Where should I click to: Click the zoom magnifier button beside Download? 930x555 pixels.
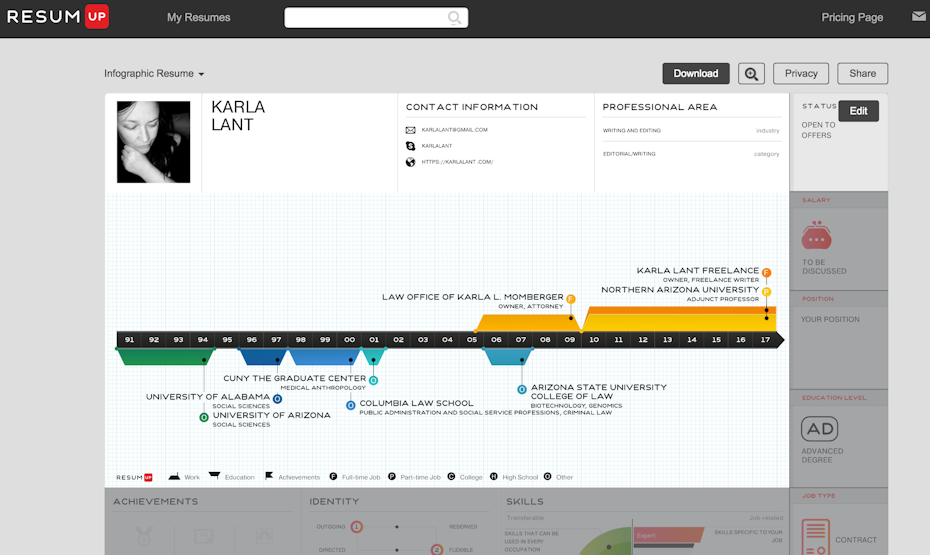(751, 73)
